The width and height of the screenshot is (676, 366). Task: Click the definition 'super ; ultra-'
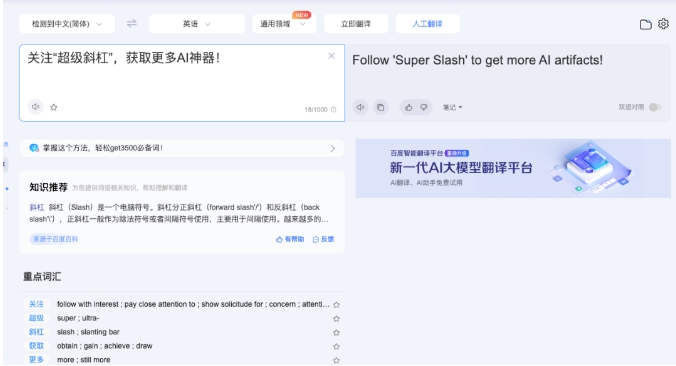pos(78,318)
